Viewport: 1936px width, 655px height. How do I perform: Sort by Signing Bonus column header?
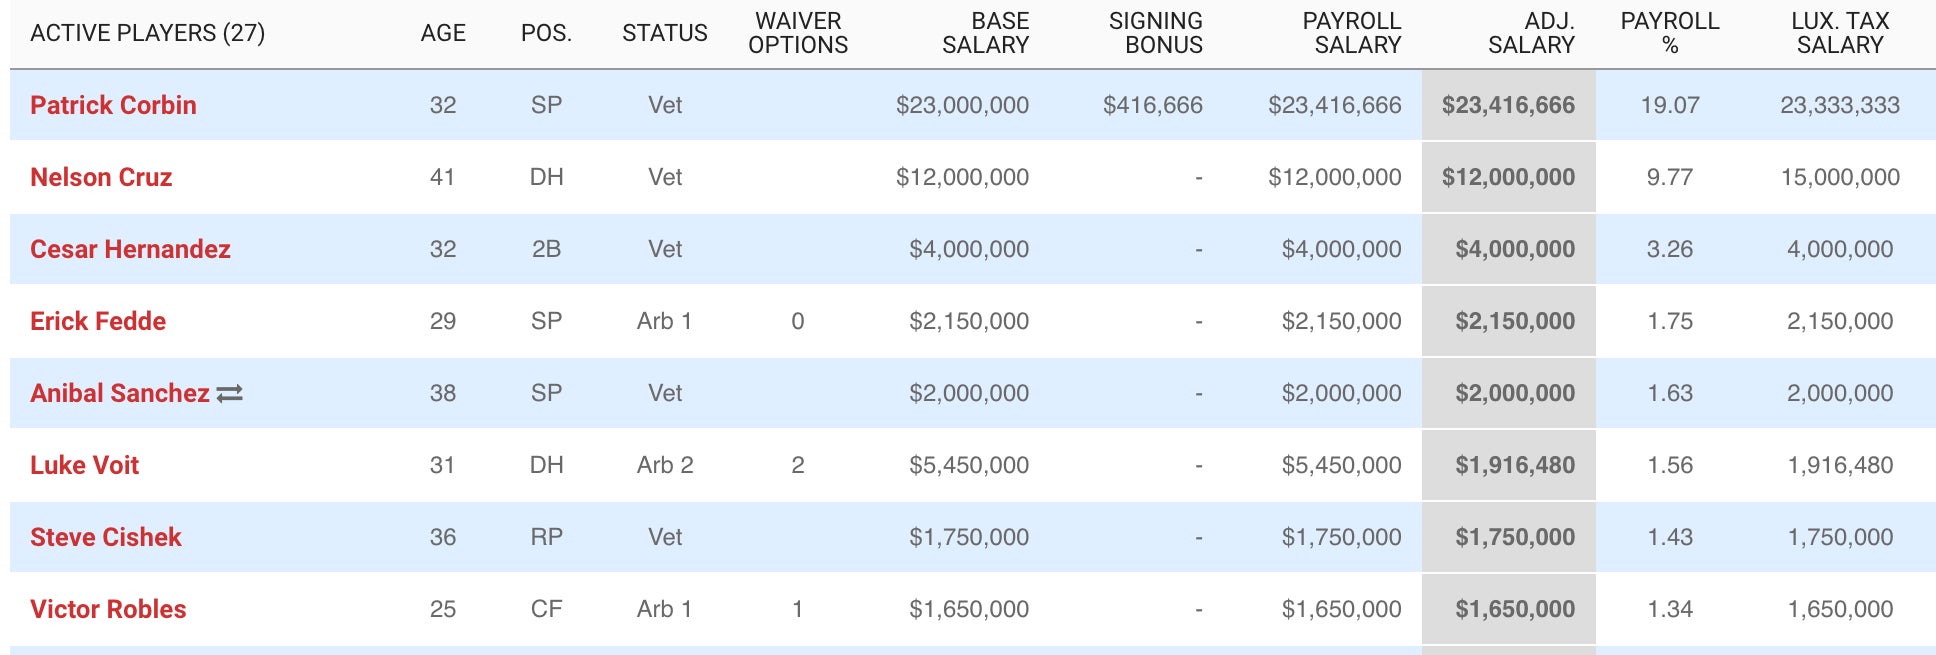(x=1155, y=33)
